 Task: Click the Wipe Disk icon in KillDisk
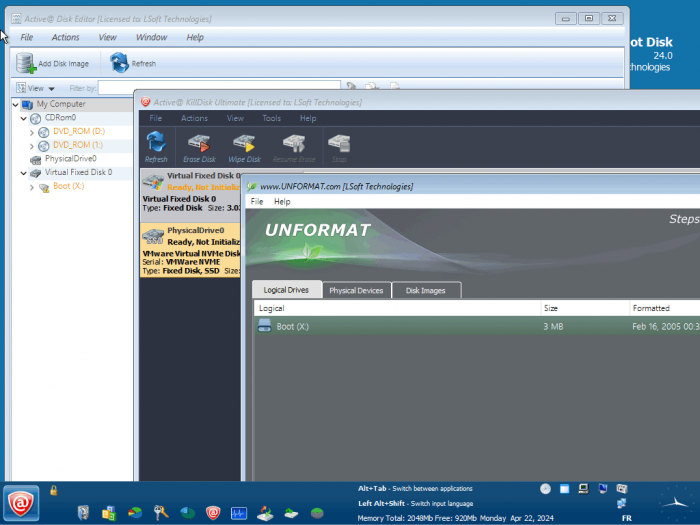click(245, 146)
